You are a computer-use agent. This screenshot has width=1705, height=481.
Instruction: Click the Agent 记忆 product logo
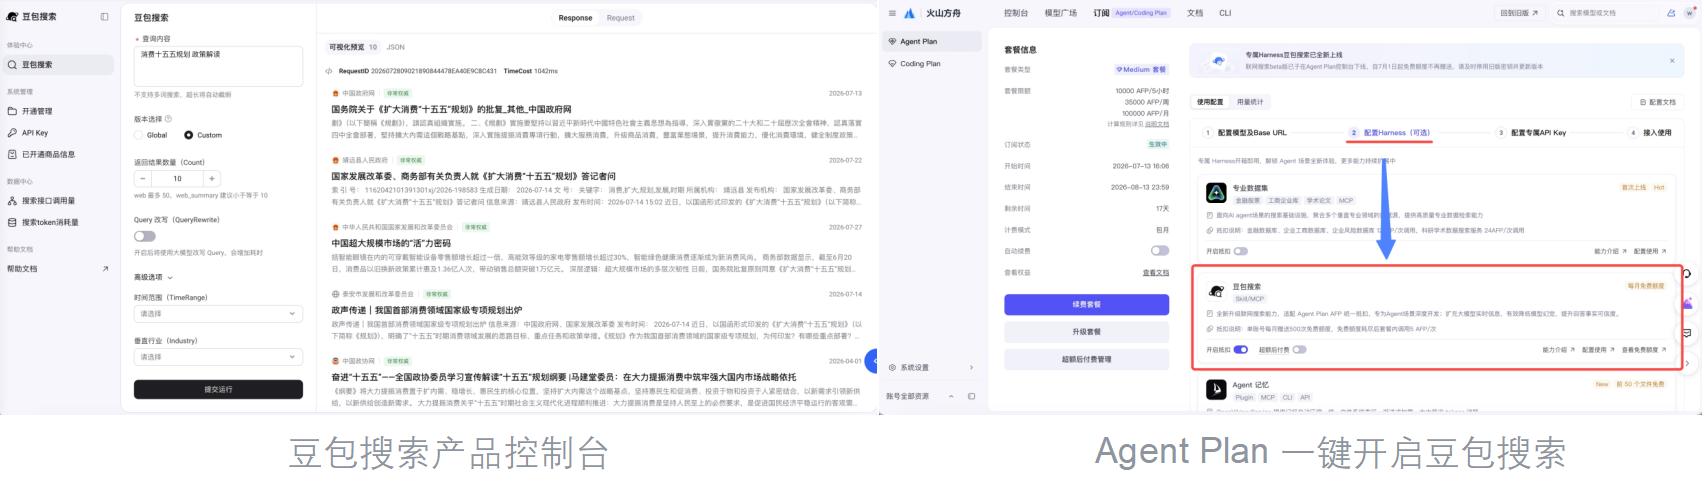(1216, 389)
